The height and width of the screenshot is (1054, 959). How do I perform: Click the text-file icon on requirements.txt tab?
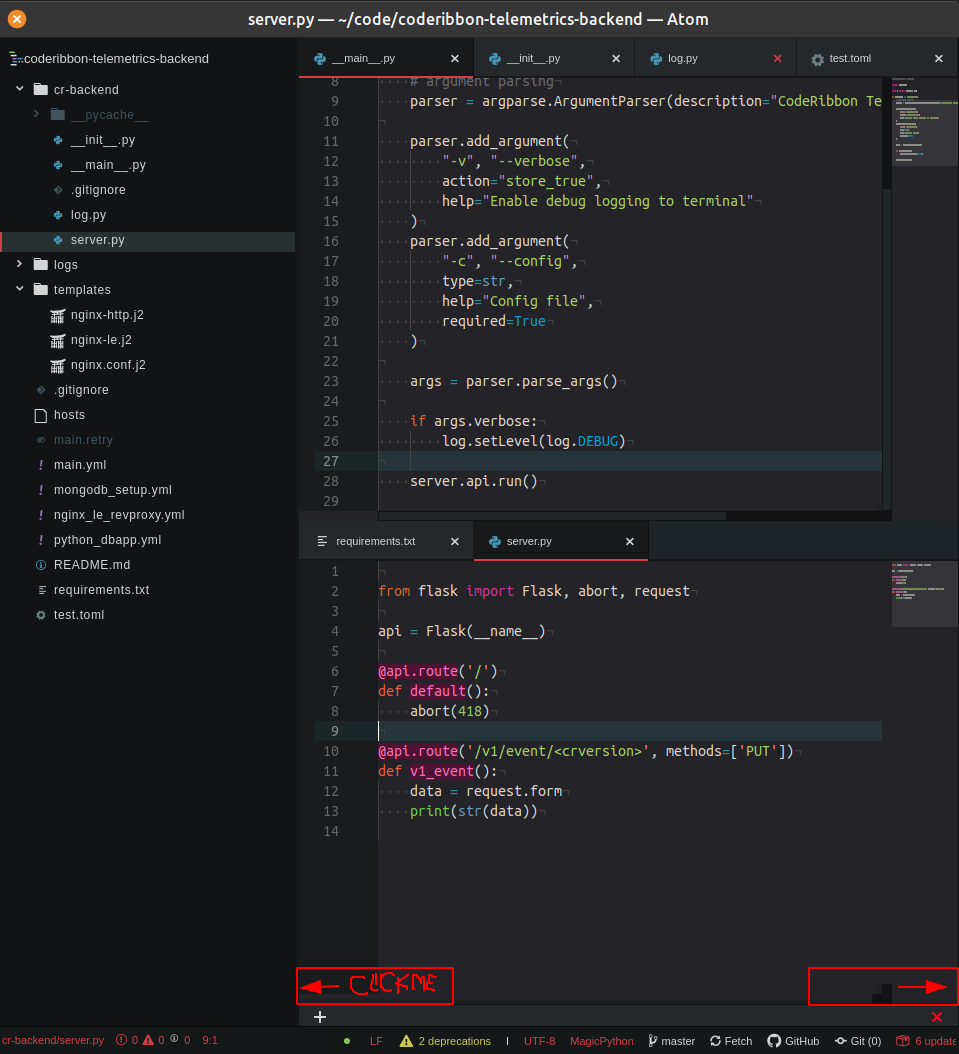click(323, 541)
